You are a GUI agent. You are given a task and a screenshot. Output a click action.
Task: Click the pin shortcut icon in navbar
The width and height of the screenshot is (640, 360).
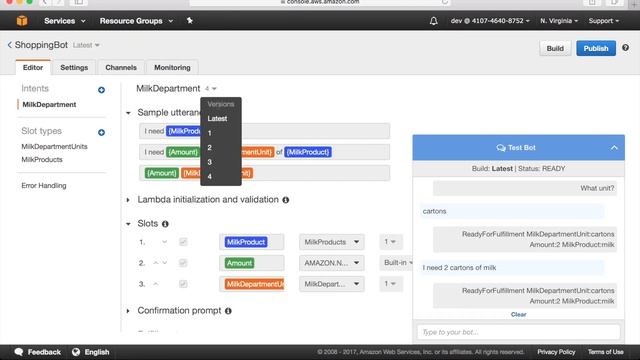pos(190,20)
